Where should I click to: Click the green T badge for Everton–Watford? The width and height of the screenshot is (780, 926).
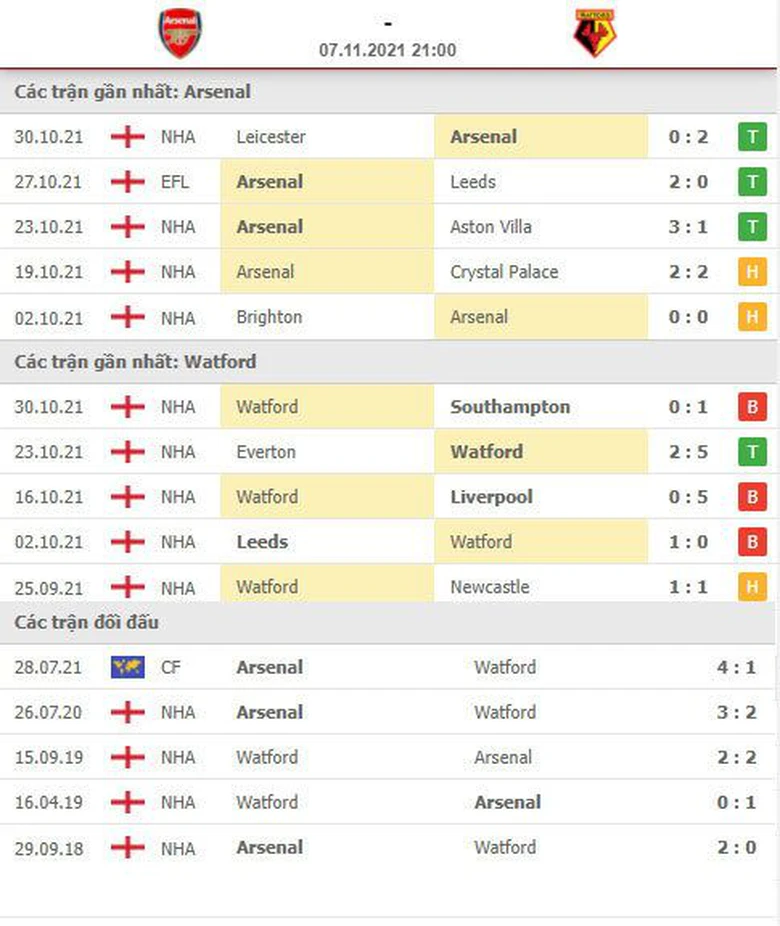[752, 452]
